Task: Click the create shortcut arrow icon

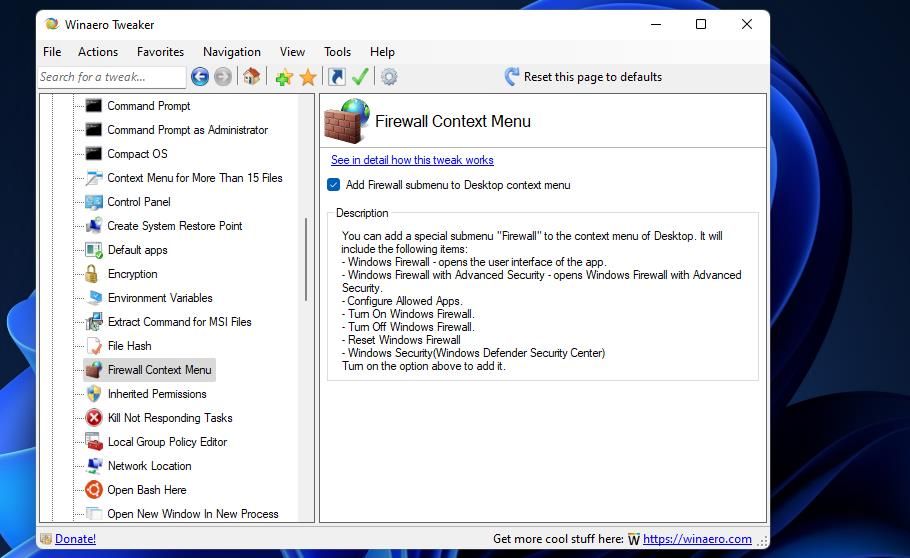Action: (x=337, y=77)
